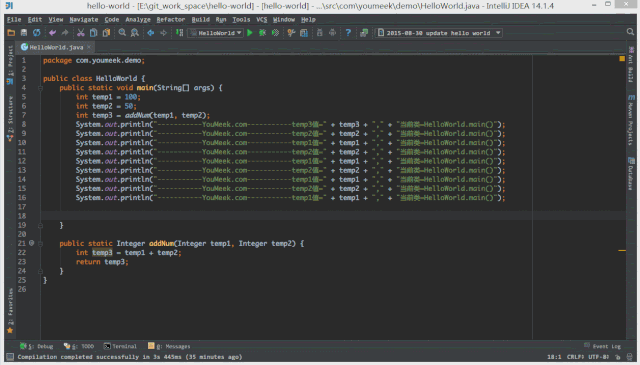Open Maven Projects side panel
This screenshot has width=640, height=365.
(631, 120)
